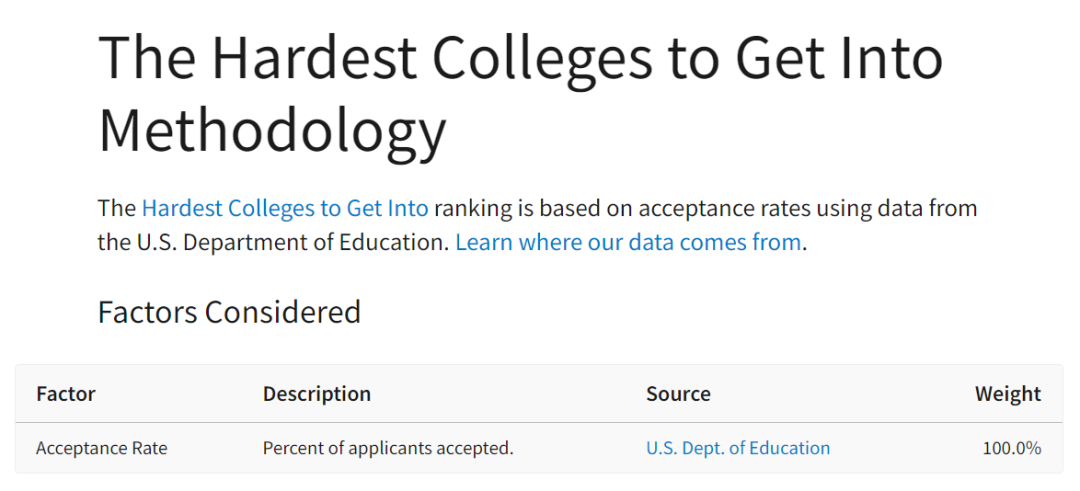Click the Percent of applicants accepted description

point(388,448)
